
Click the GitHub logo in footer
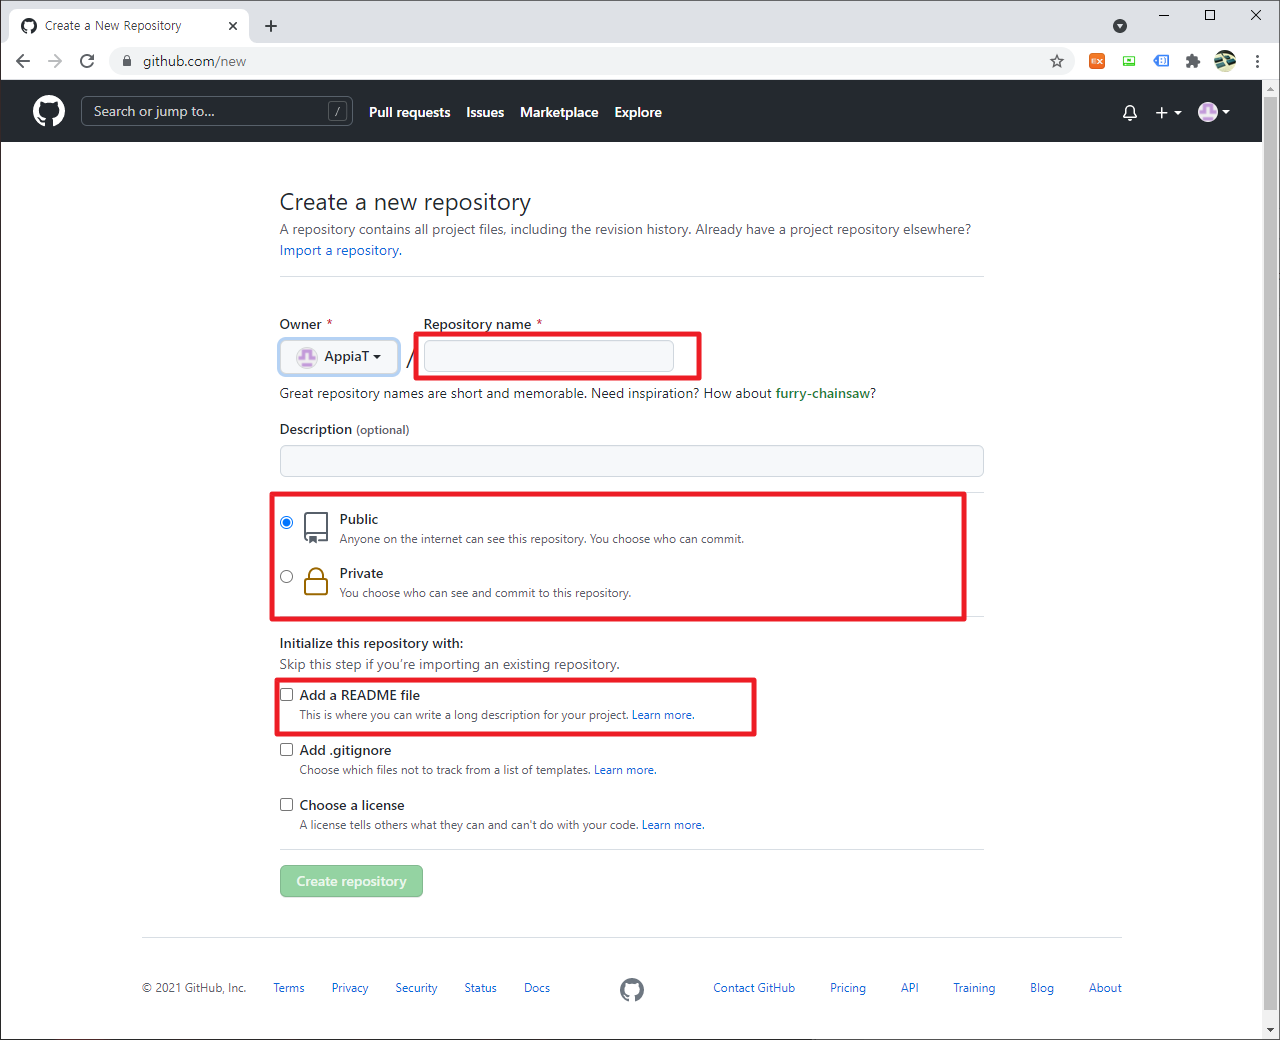click(632, 989)
